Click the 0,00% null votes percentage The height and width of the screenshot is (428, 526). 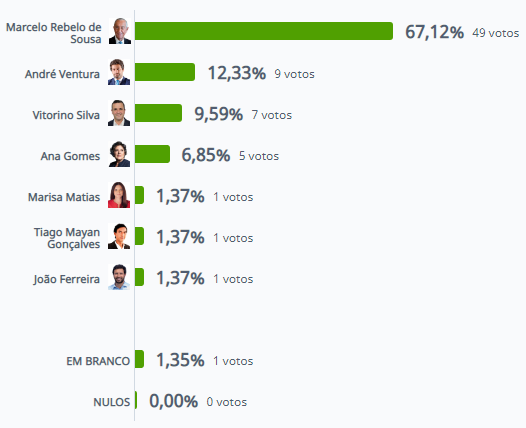pos(173,401)
